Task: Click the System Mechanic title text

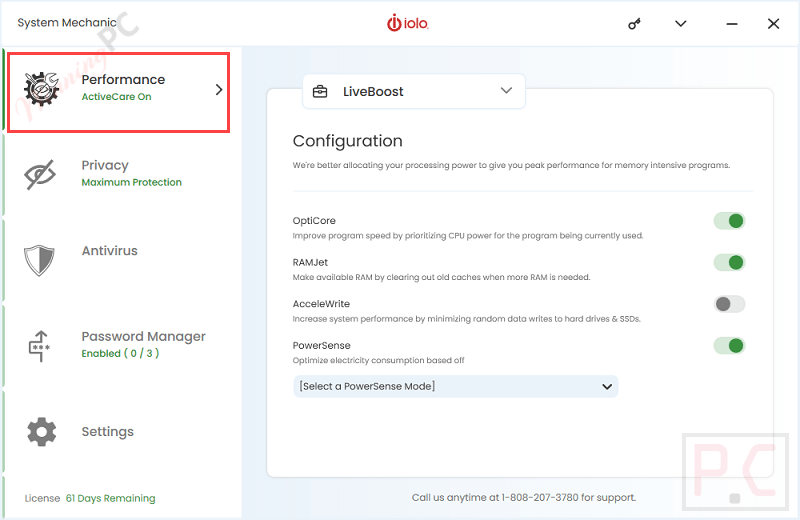Action: point(67,22)
